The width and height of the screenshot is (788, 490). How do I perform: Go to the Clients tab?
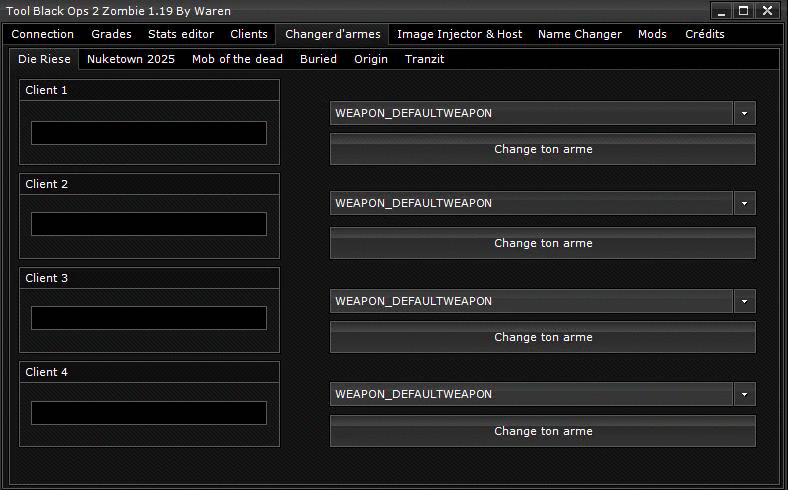pyautogui.click(x=249, y=34)
